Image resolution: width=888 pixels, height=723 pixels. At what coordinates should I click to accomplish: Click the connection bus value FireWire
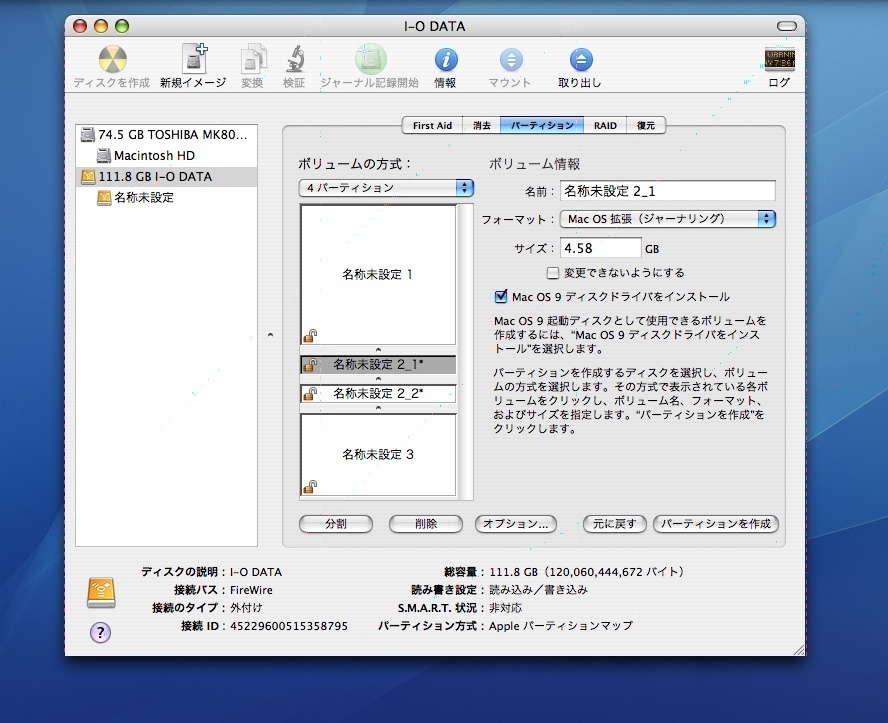(x=251, y=590)
